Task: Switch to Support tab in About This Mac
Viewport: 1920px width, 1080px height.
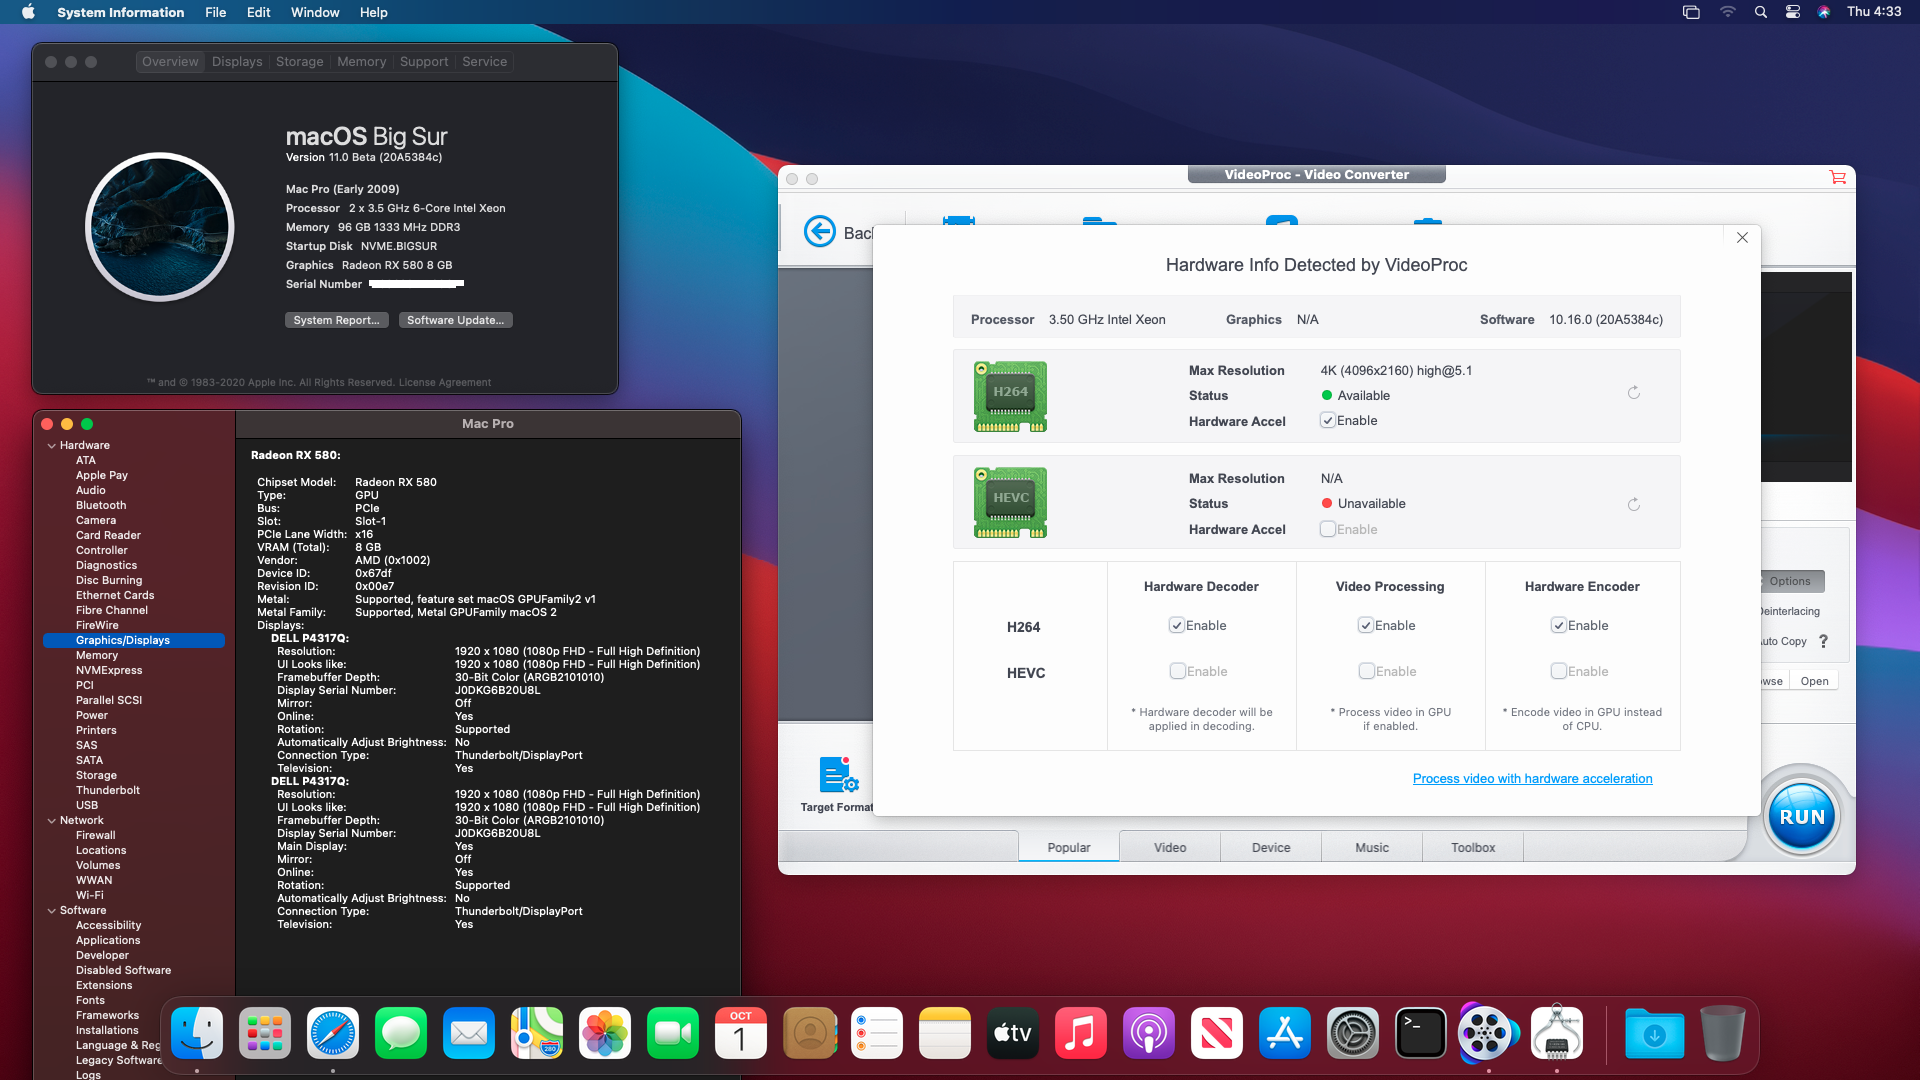Action: point(424,62)
